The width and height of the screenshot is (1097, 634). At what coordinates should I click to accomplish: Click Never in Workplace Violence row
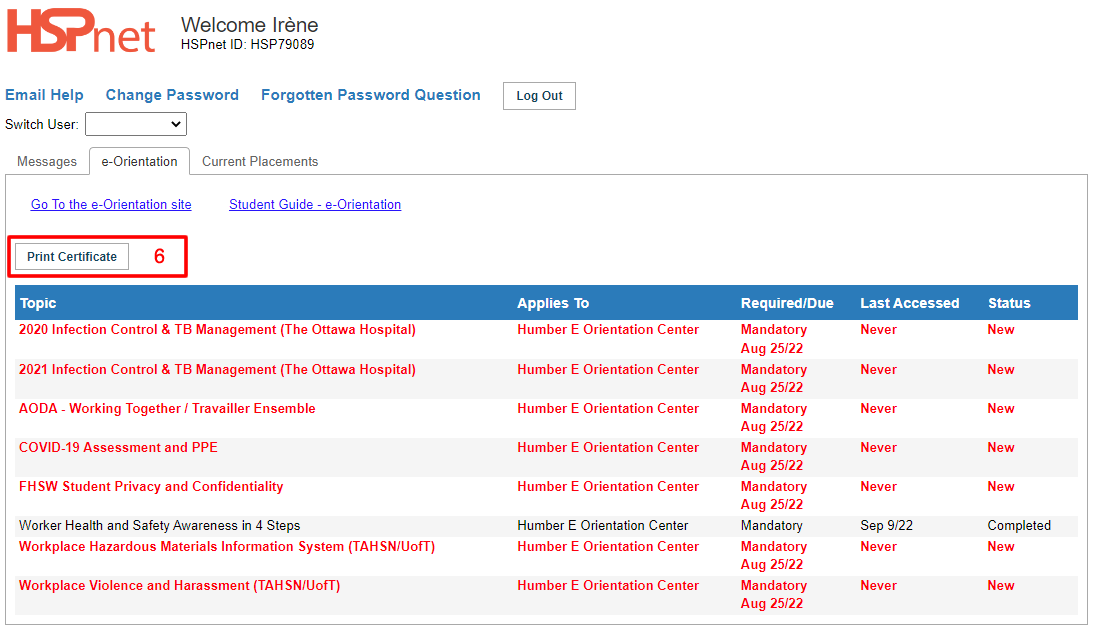coord(878,586)
